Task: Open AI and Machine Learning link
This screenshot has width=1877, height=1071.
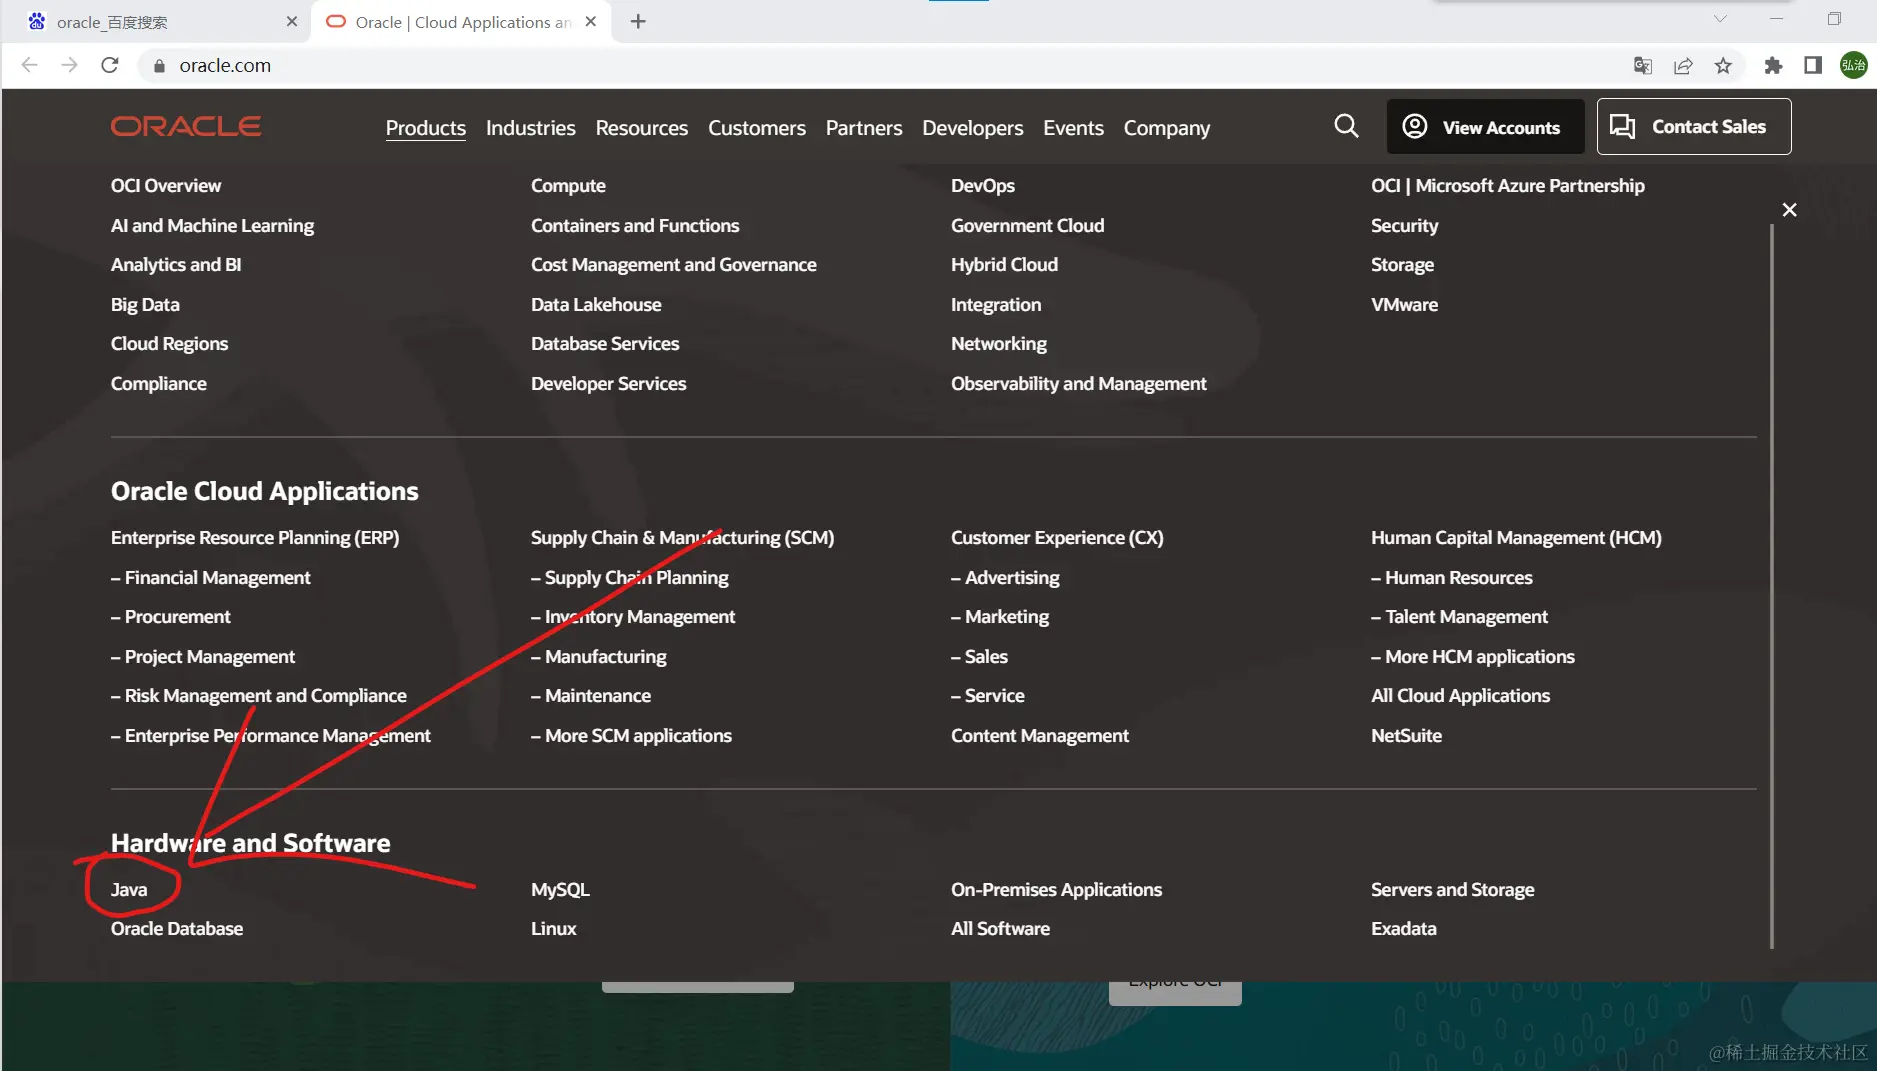Action: click(212, 225)
